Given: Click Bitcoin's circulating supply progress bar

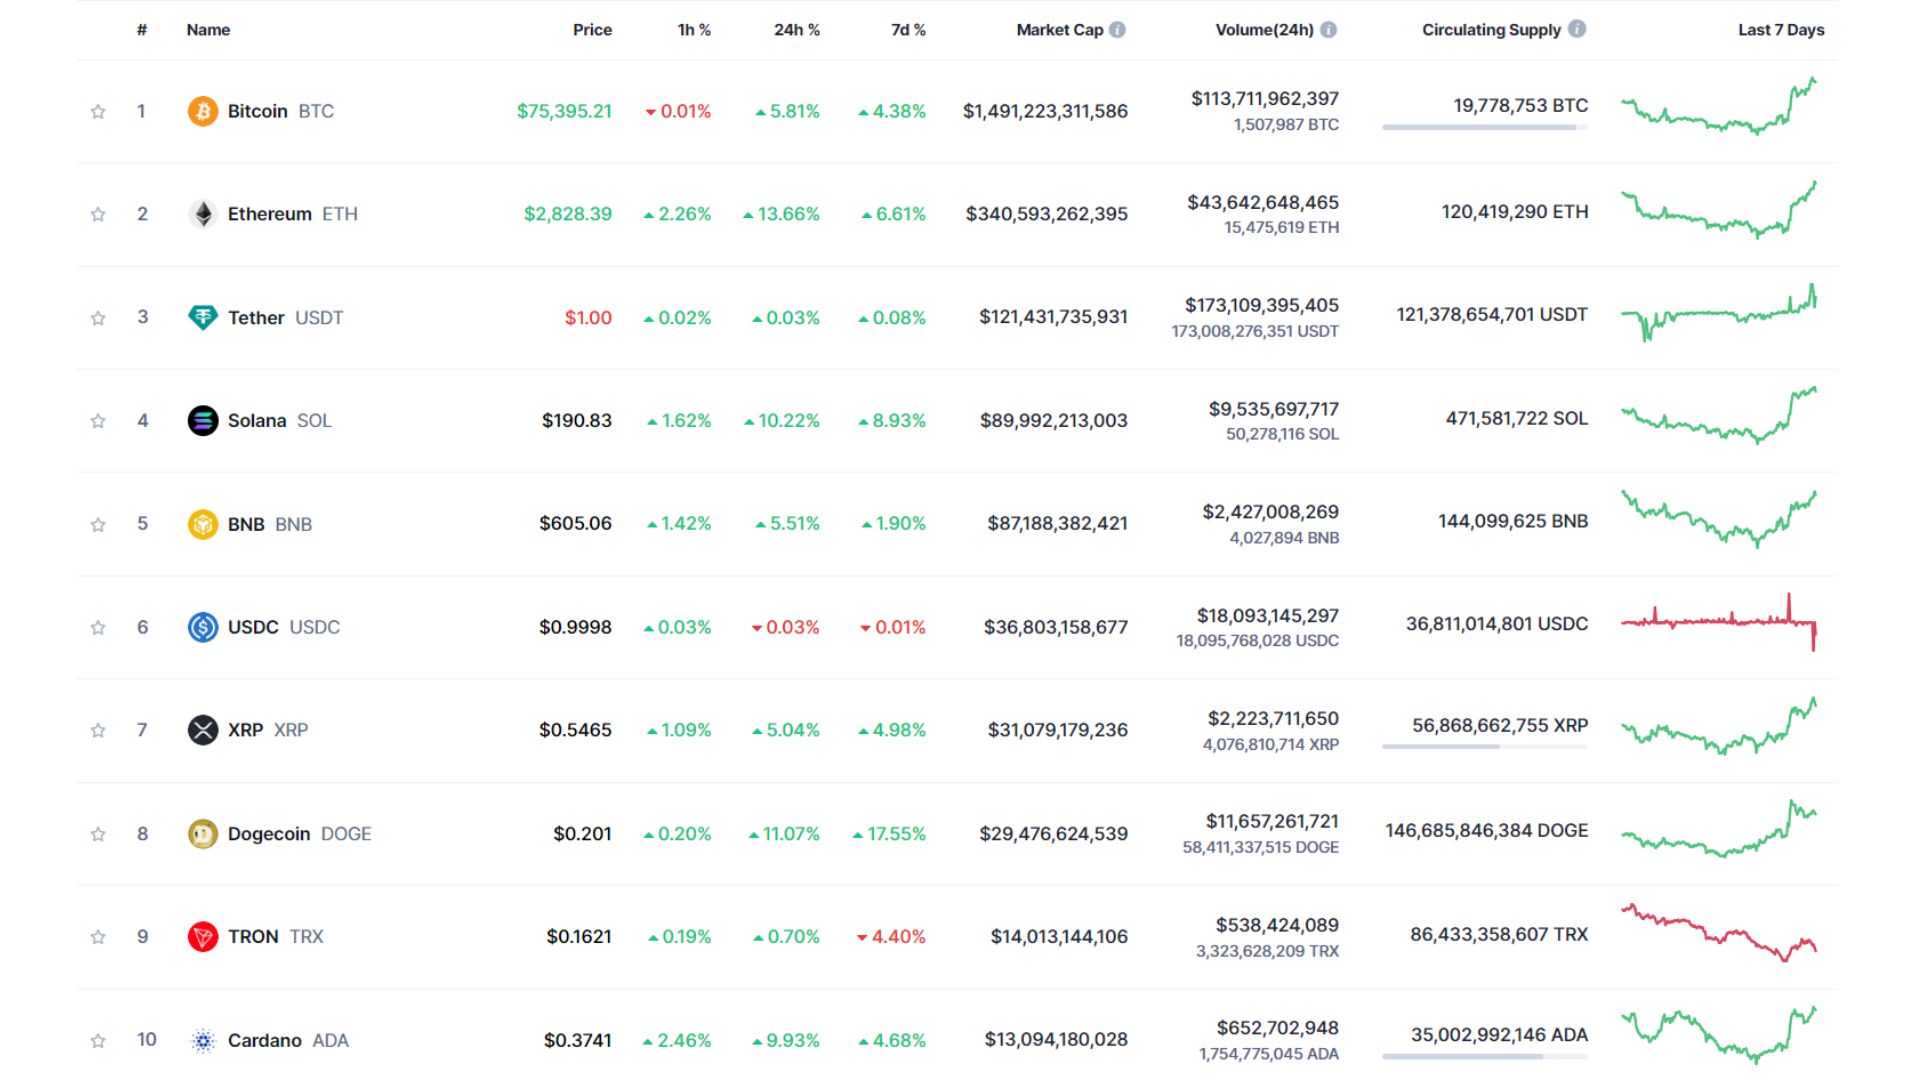Looking at the screenshot, I should pyautogui.click(x=1483, y=126).
